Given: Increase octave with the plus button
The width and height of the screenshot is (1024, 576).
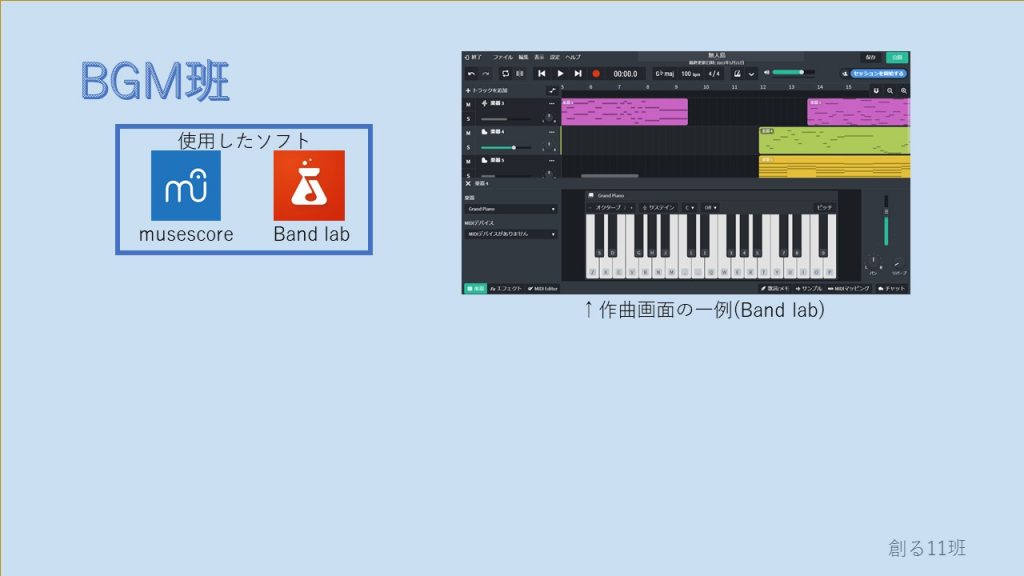Looking at the screenshot, I should [631, 208].
